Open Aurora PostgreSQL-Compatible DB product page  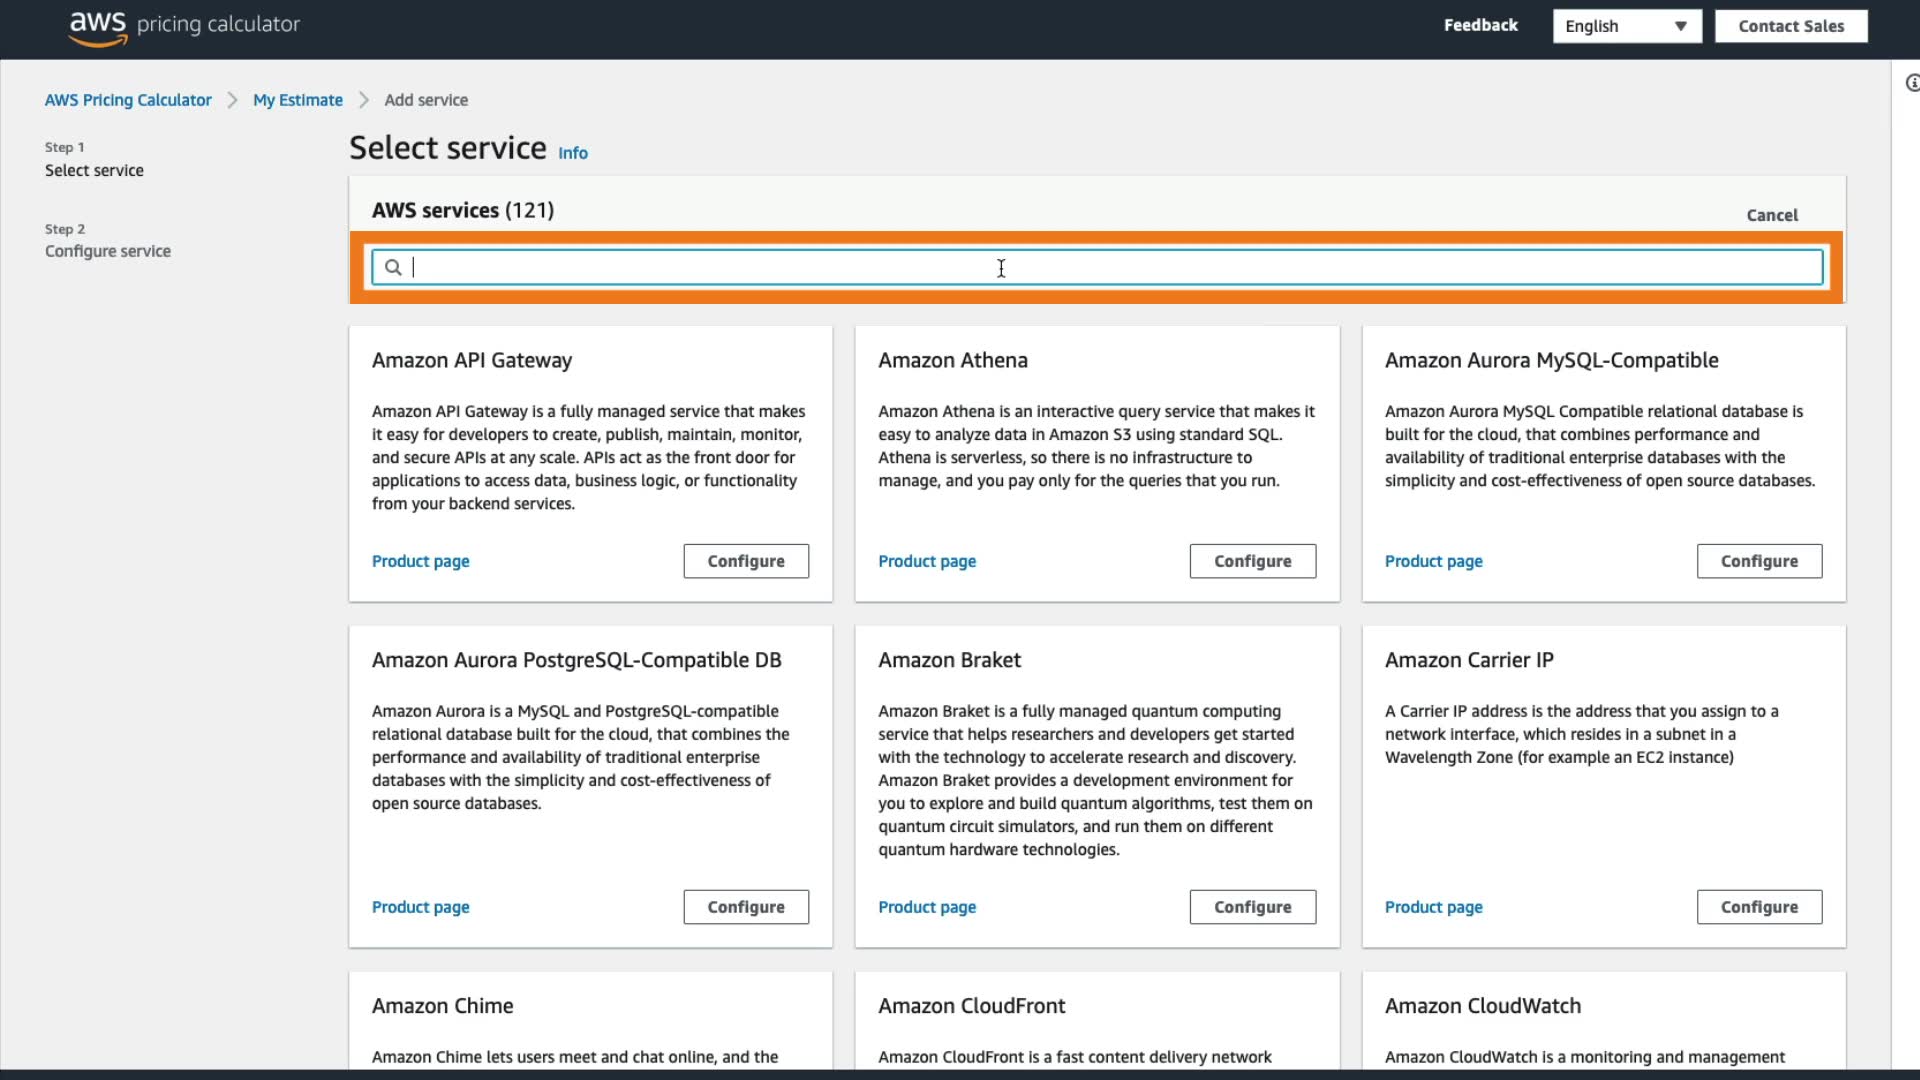tap(420, 907)
